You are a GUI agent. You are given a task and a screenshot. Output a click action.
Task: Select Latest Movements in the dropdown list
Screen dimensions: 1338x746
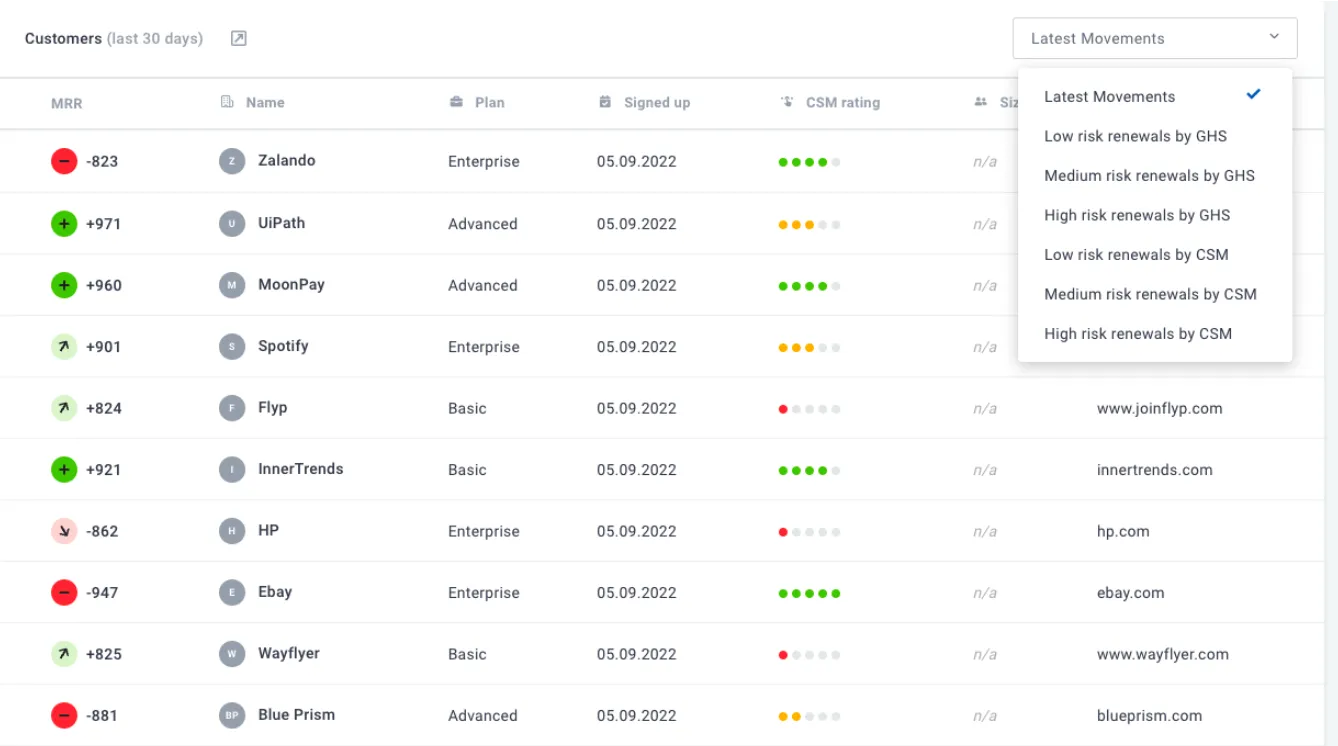(x=1155, y=97)
